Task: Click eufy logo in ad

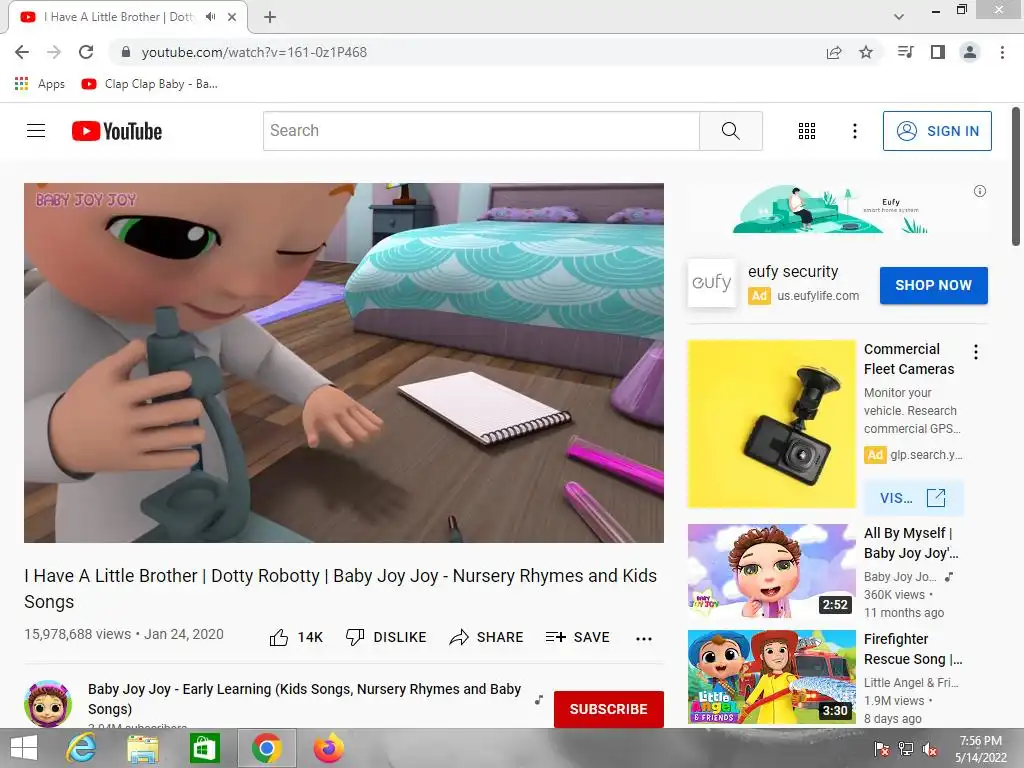Action: click(712, 283)
